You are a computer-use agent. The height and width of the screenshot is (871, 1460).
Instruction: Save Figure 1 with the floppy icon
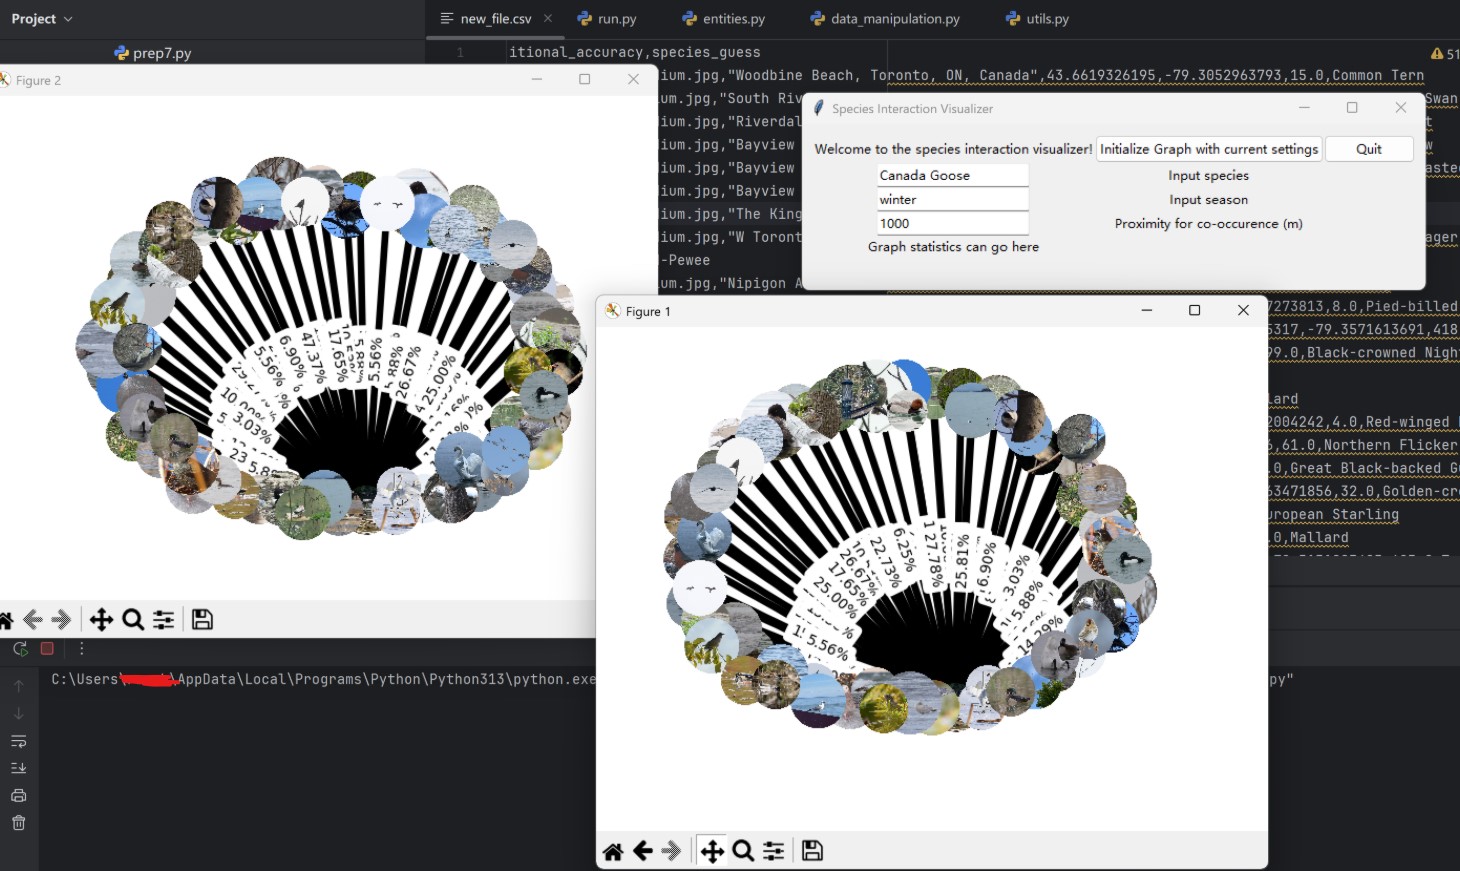click(812, 851)
